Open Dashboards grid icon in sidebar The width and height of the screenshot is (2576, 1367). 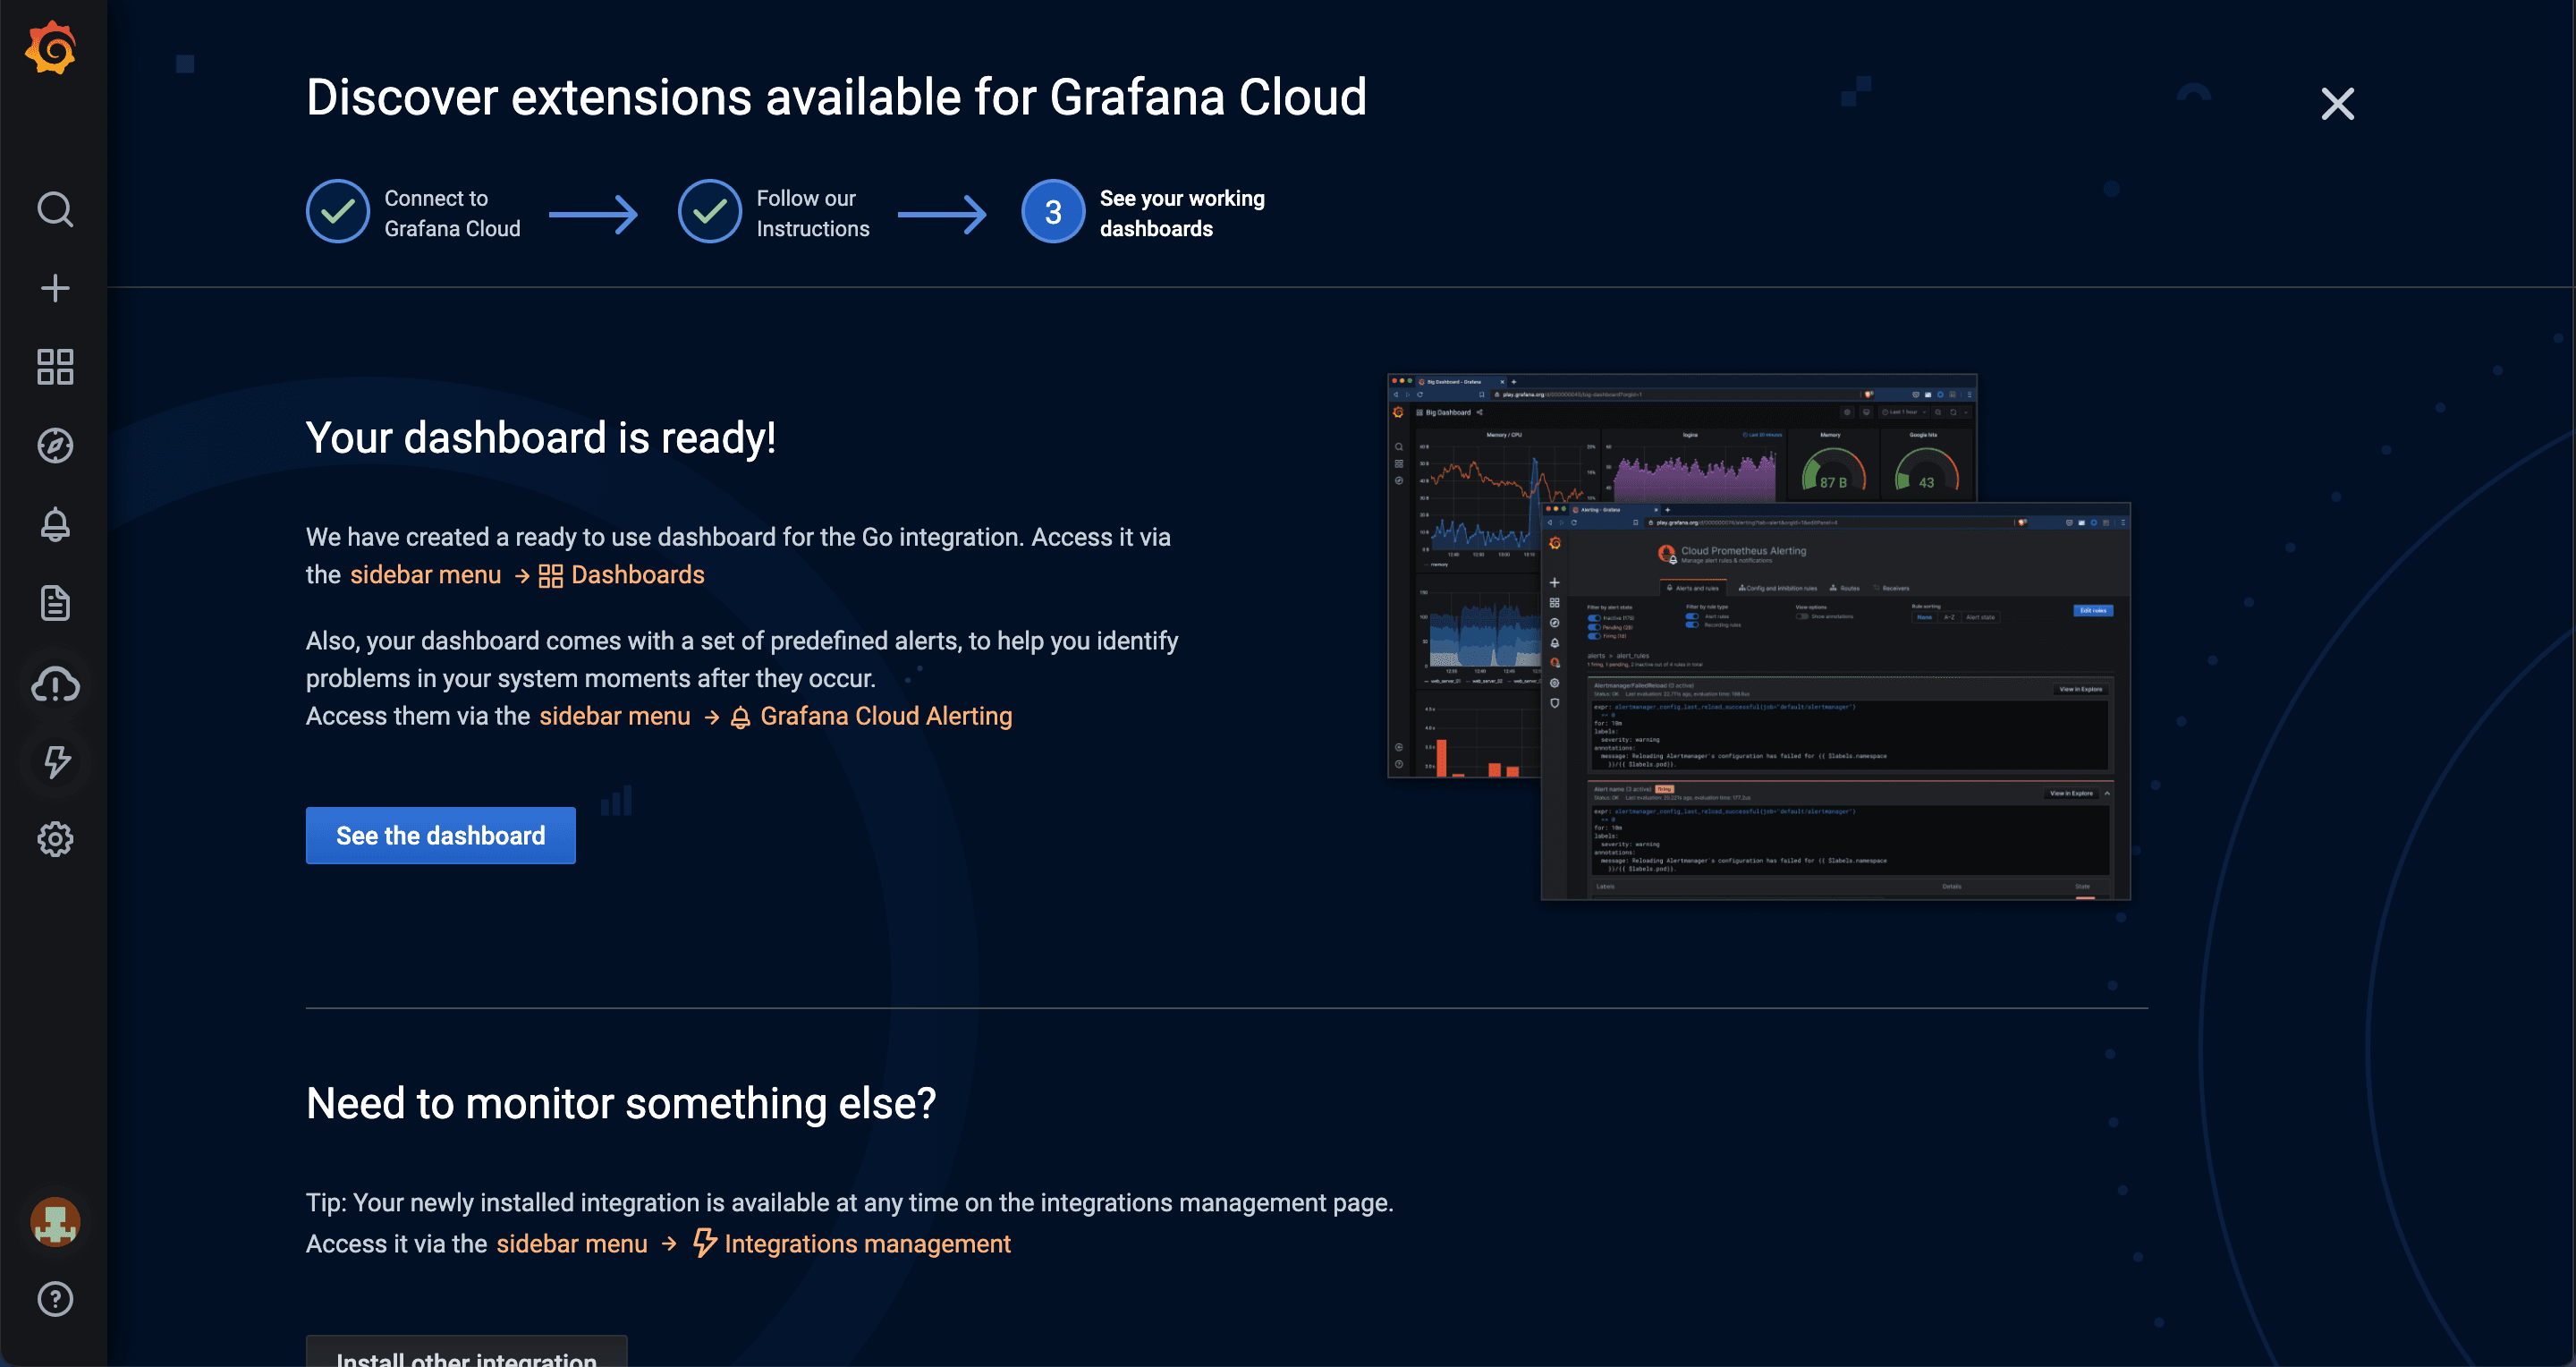coord(55,367)
